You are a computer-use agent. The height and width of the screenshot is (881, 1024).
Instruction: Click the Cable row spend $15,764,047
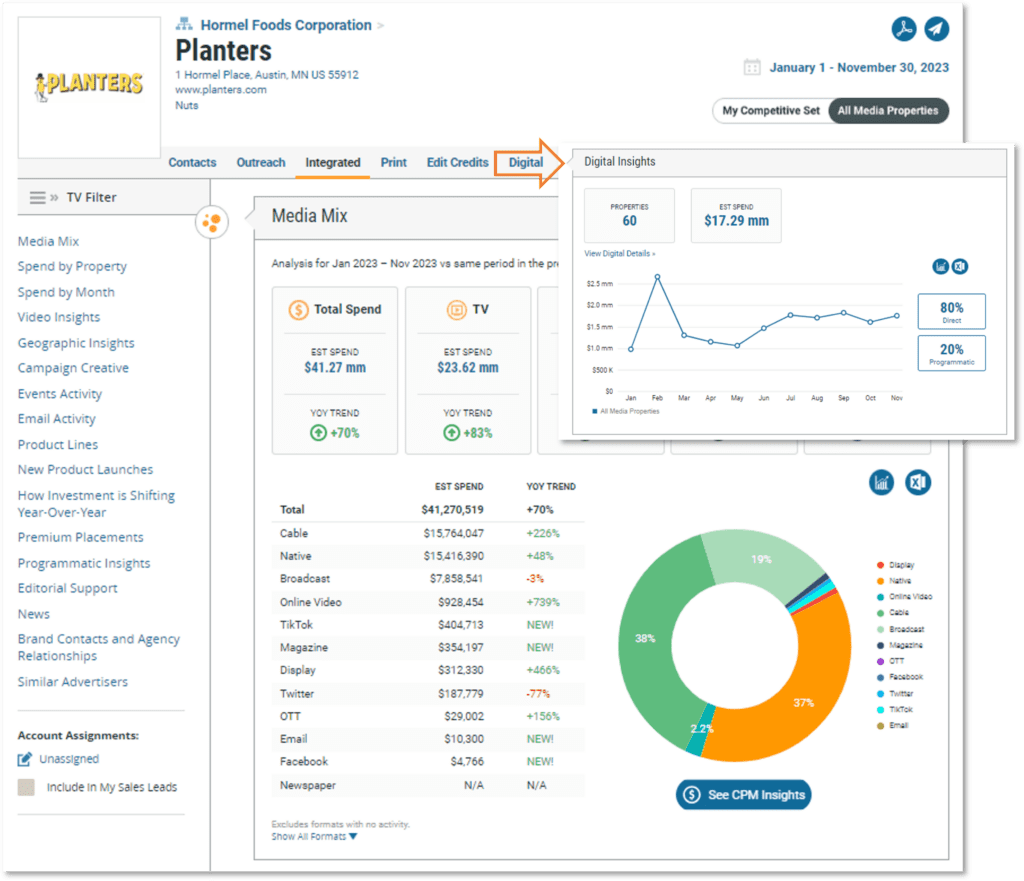(x=453, y=534)
